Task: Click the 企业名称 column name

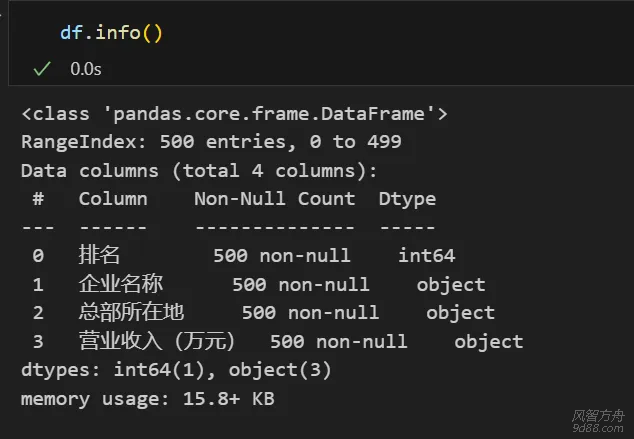Action: (120, 284)
